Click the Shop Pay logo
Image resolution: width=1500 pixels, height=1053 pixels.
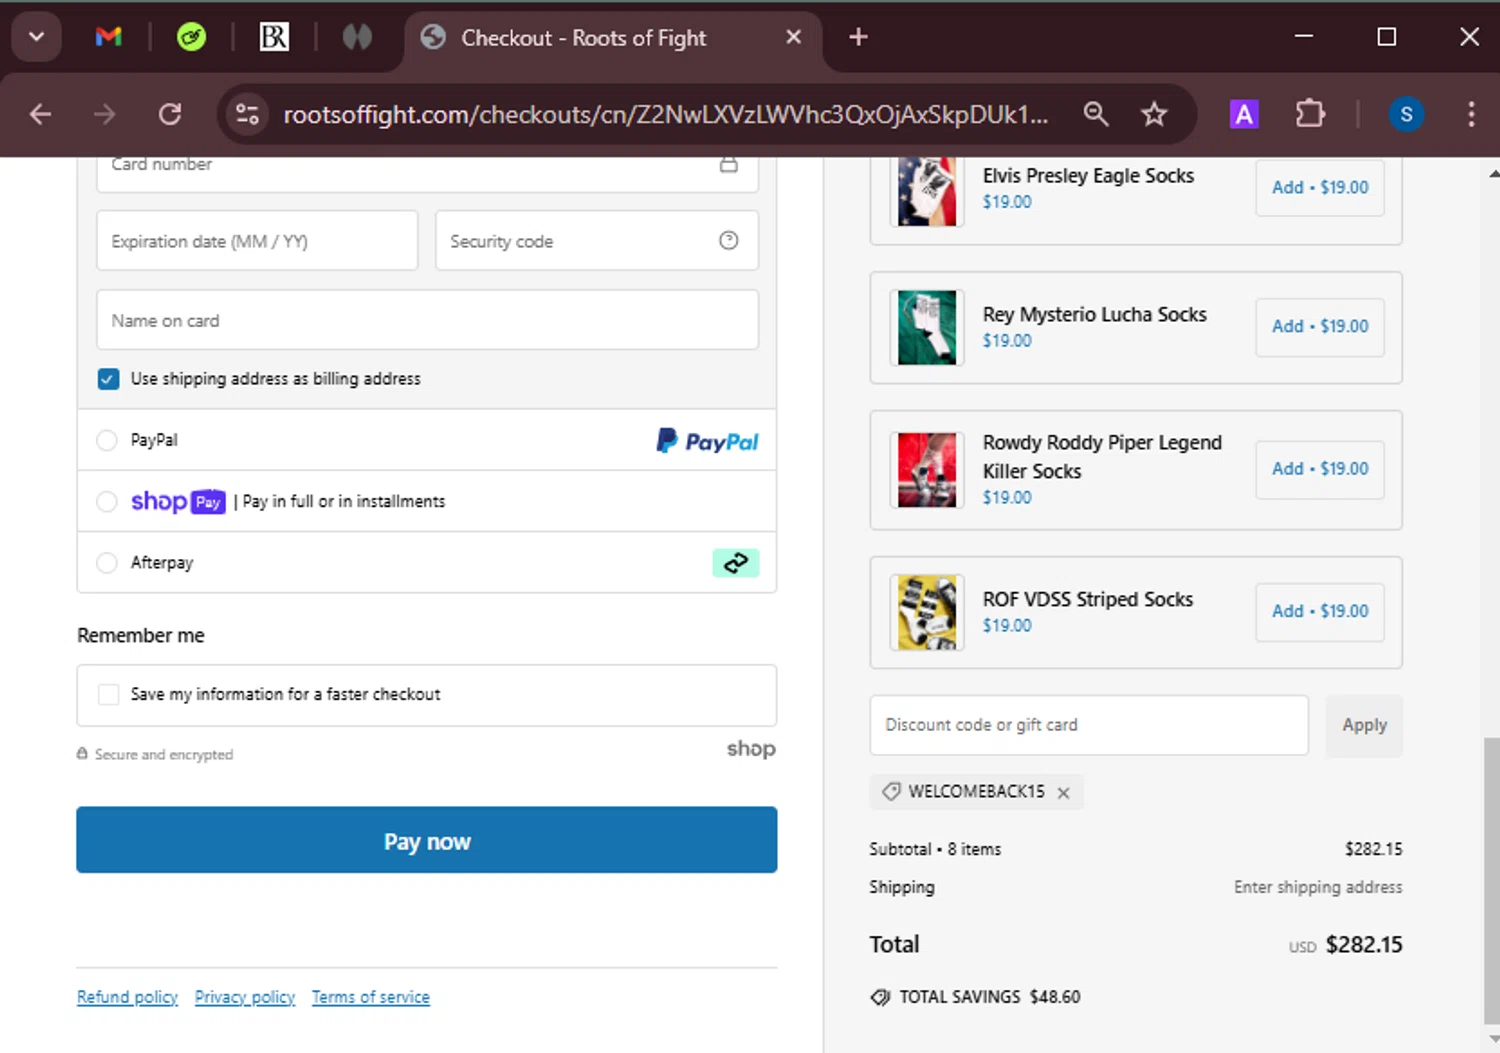[178, 501]
